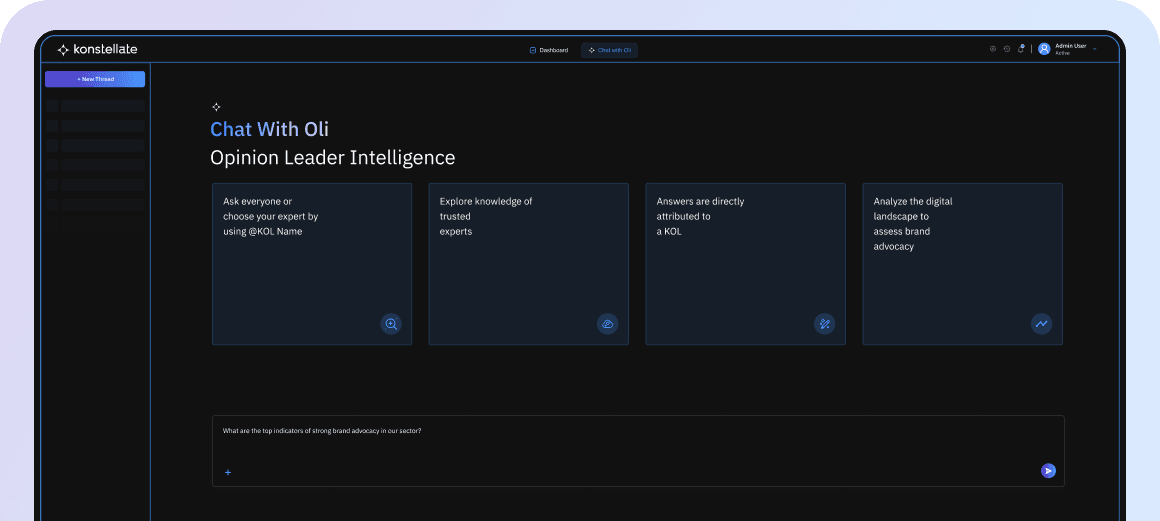Click the icon on Explore knowledge card
The image size is (1160, 521).
tap(607, 324)
